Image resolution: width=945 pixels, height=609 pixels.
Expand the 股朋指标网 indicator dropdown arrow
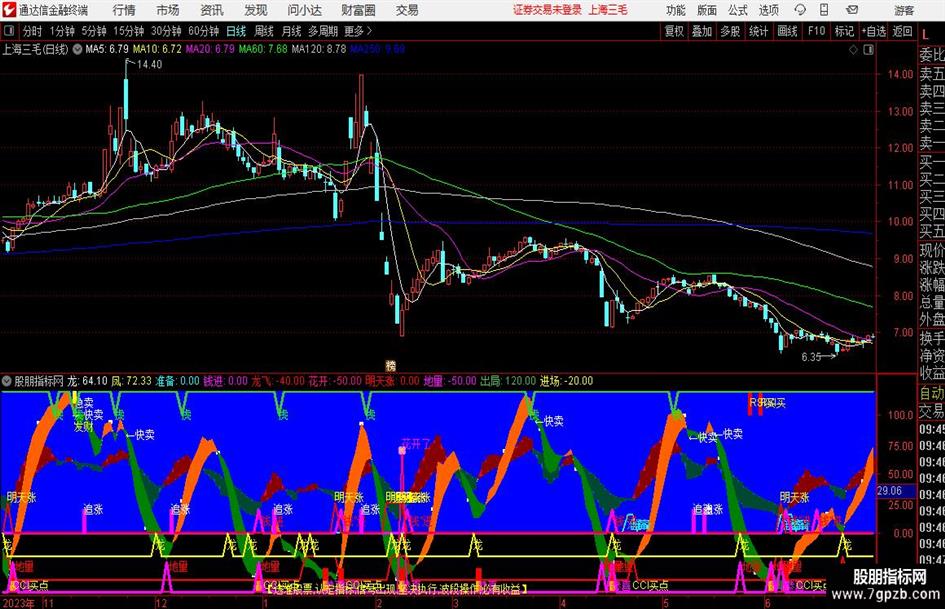(x=7, y=381)
